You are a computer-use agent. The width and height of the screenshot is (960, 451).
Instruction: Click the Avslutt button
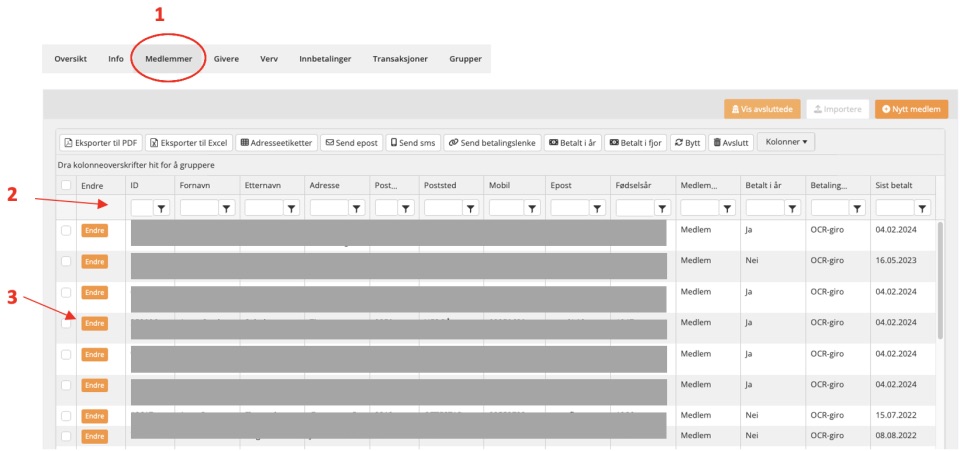click(x=731, y=143)
